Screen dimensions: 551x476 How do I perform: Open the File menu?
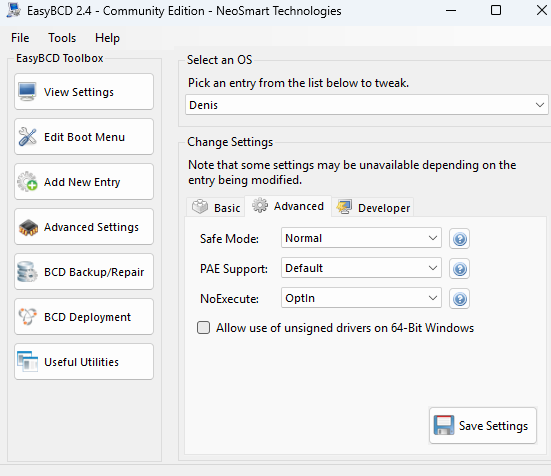point(20,38)
